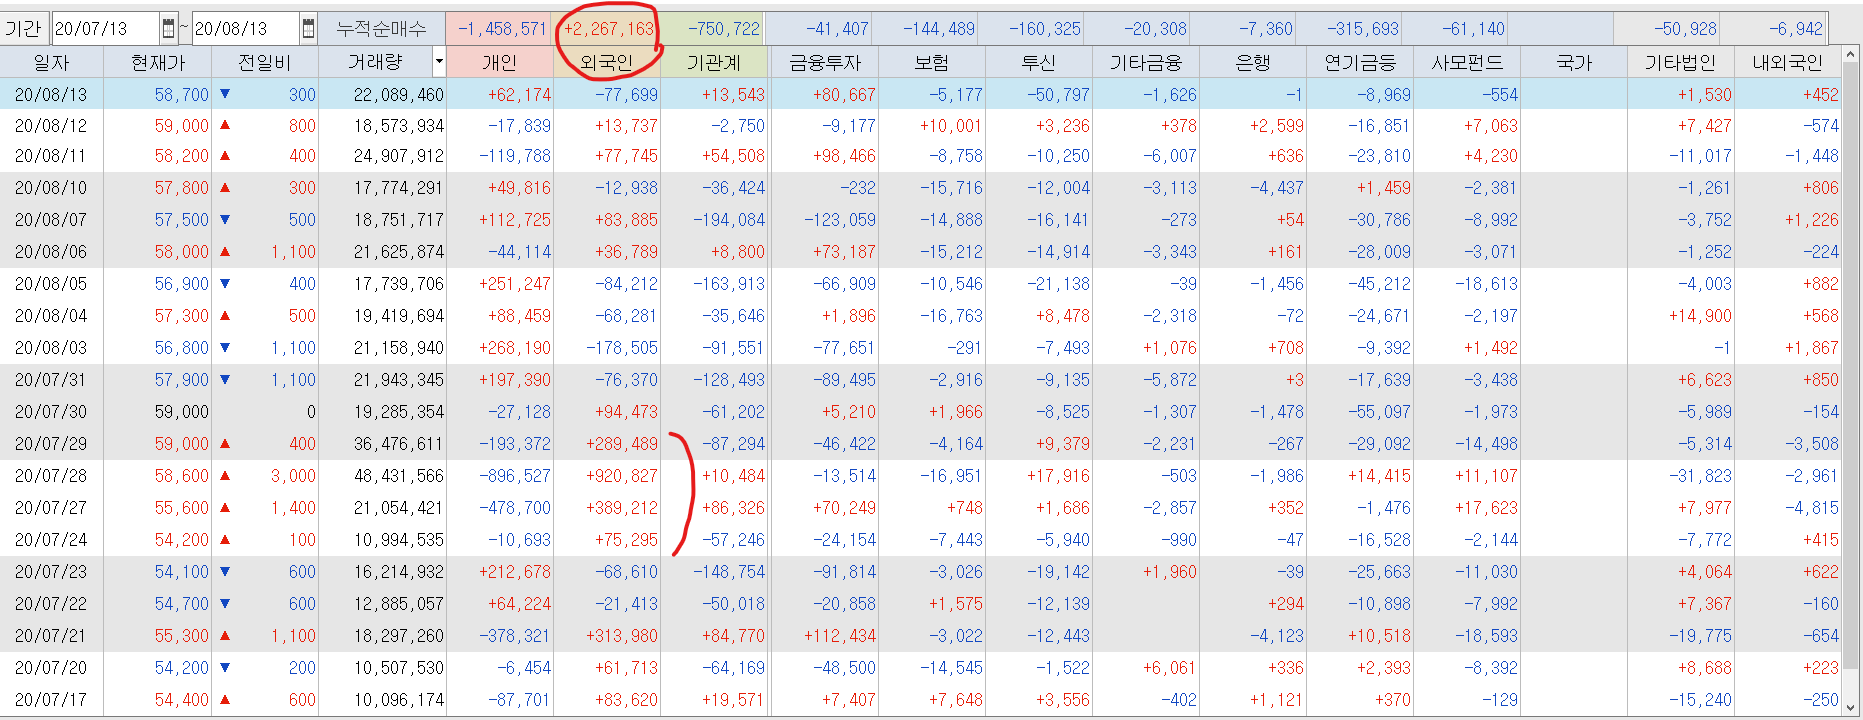The width and height of the screenshot is (1863, 720).
Task: Select the 금융투자 column header
Action: (x=824, y=63)
